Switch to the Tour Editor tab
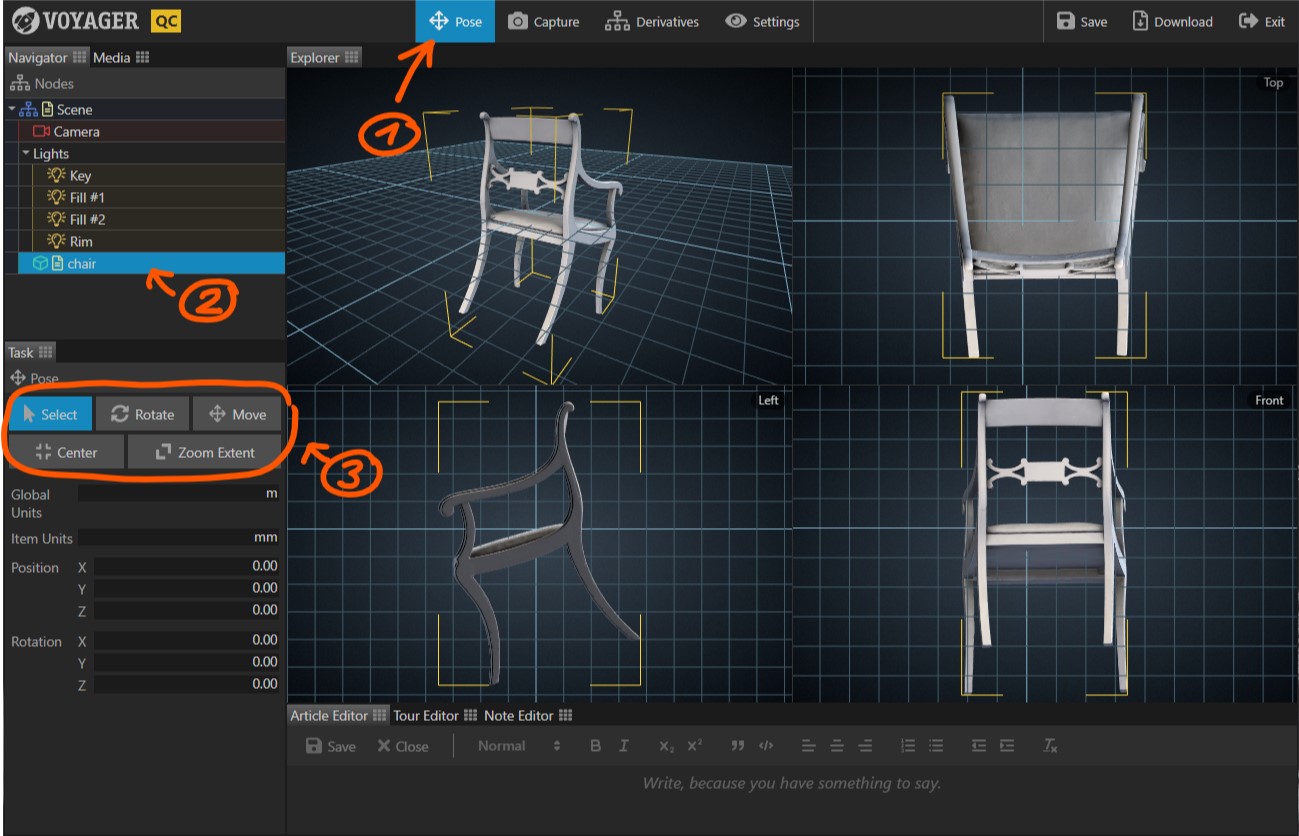 click(x=425, y=716)
